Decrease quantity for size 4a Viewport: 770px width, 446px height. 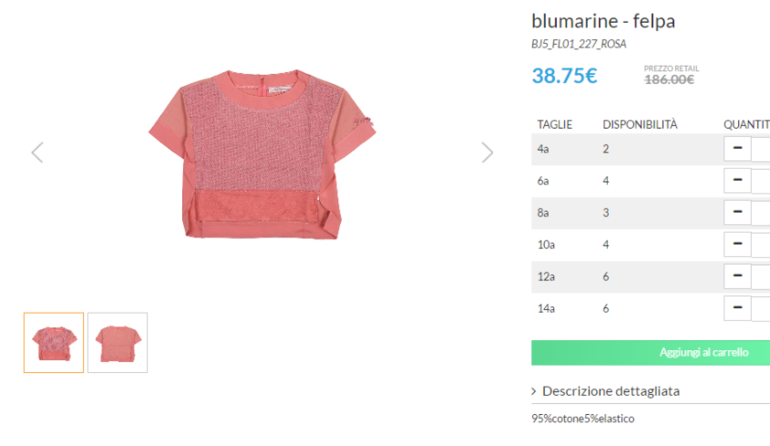click(736, 149)
